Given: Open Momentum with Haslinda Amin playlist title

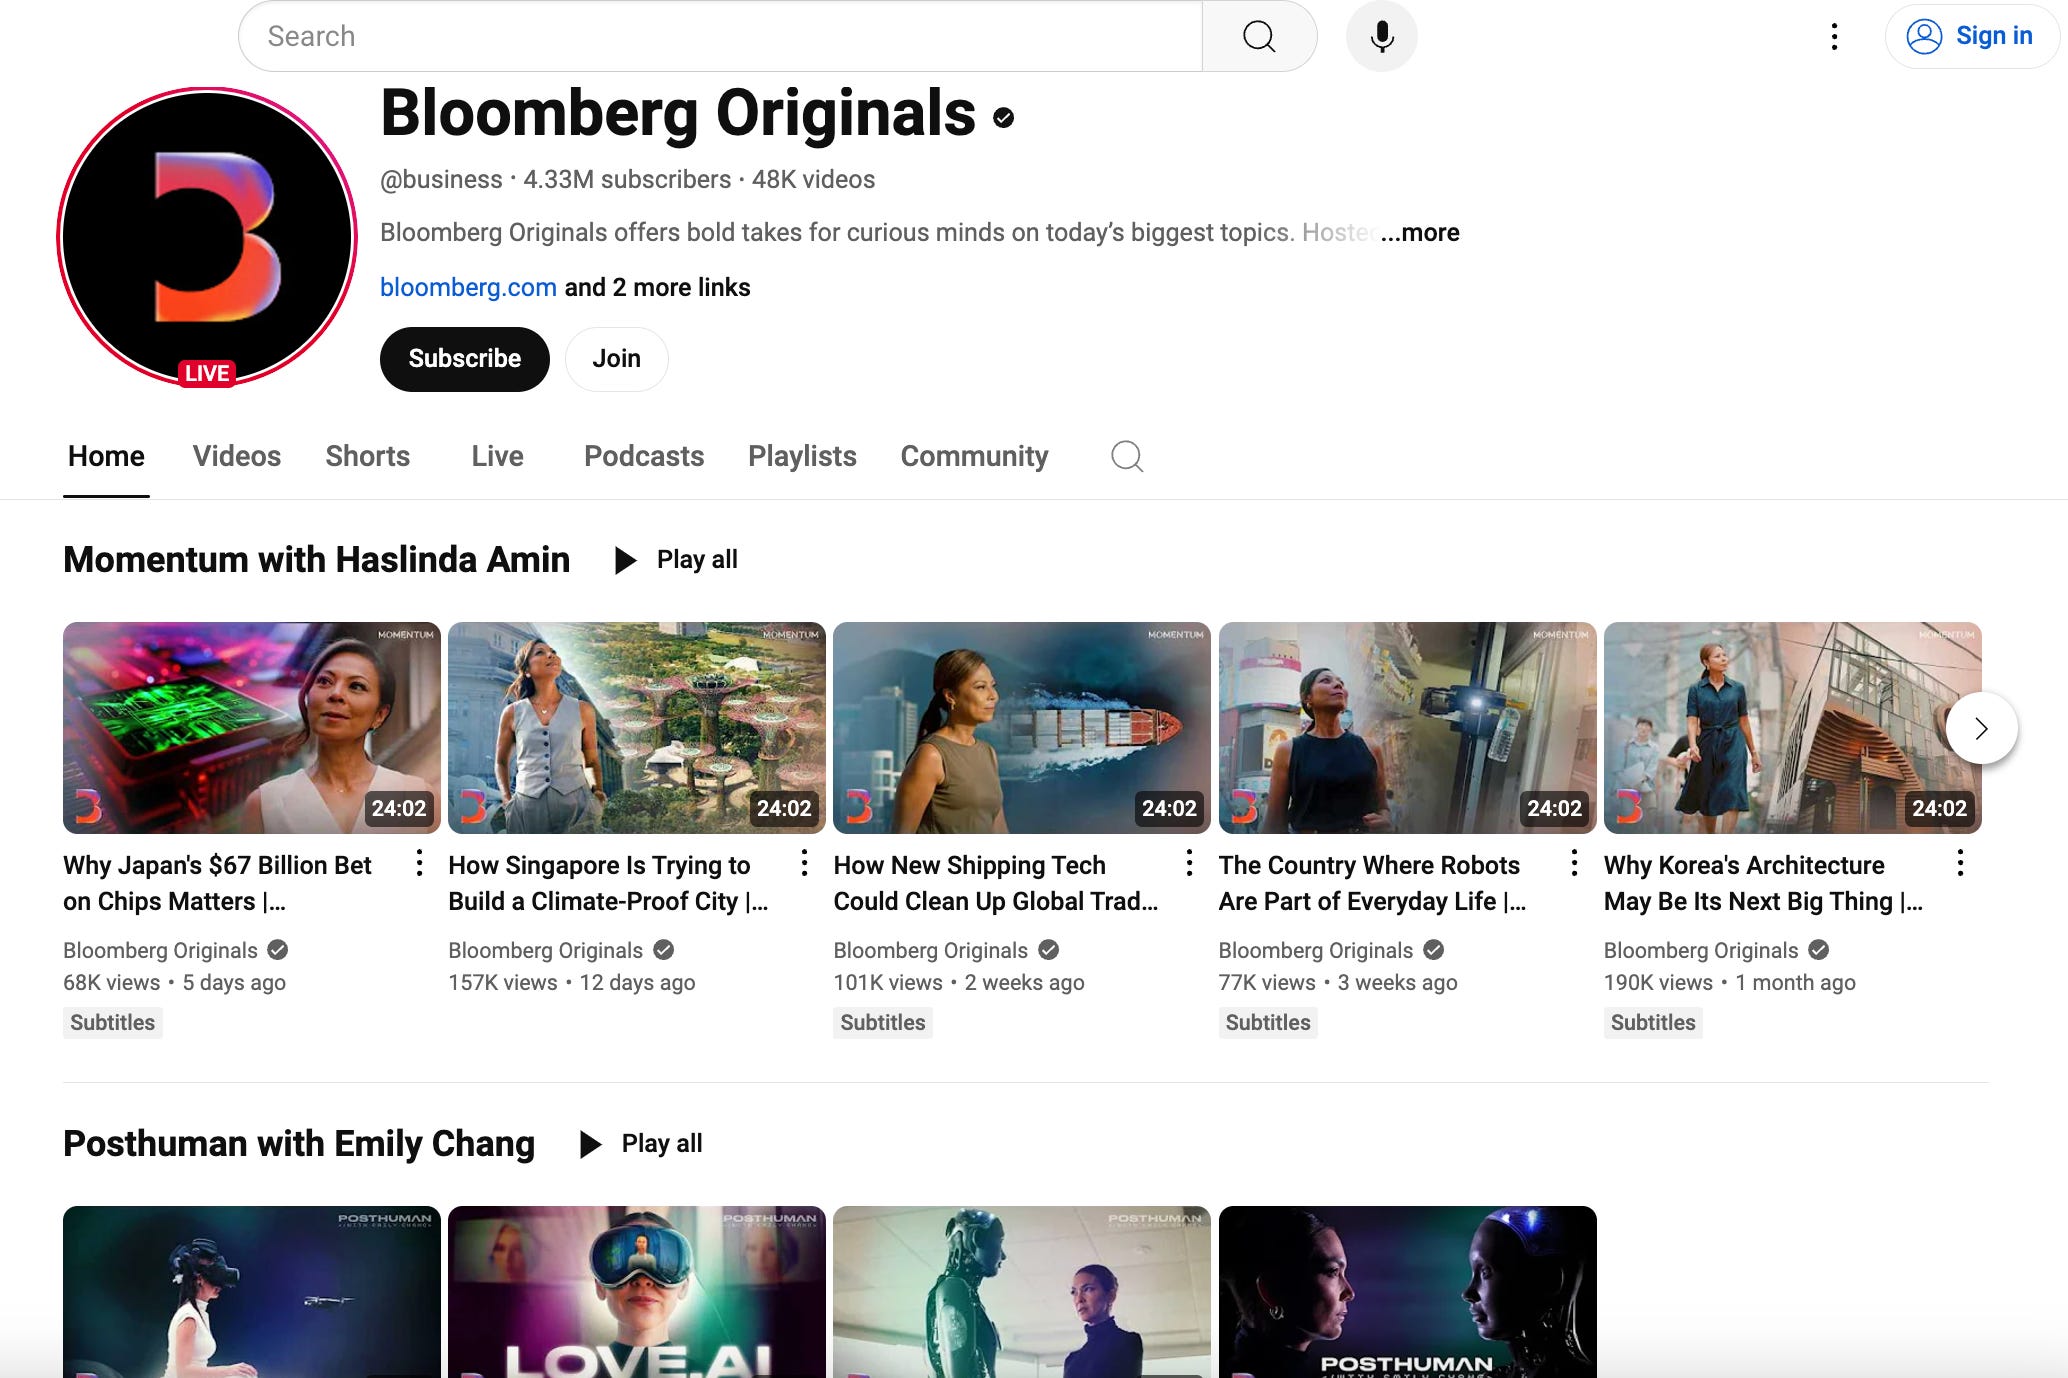Looking at the screenshot, I should click(316, 560).
